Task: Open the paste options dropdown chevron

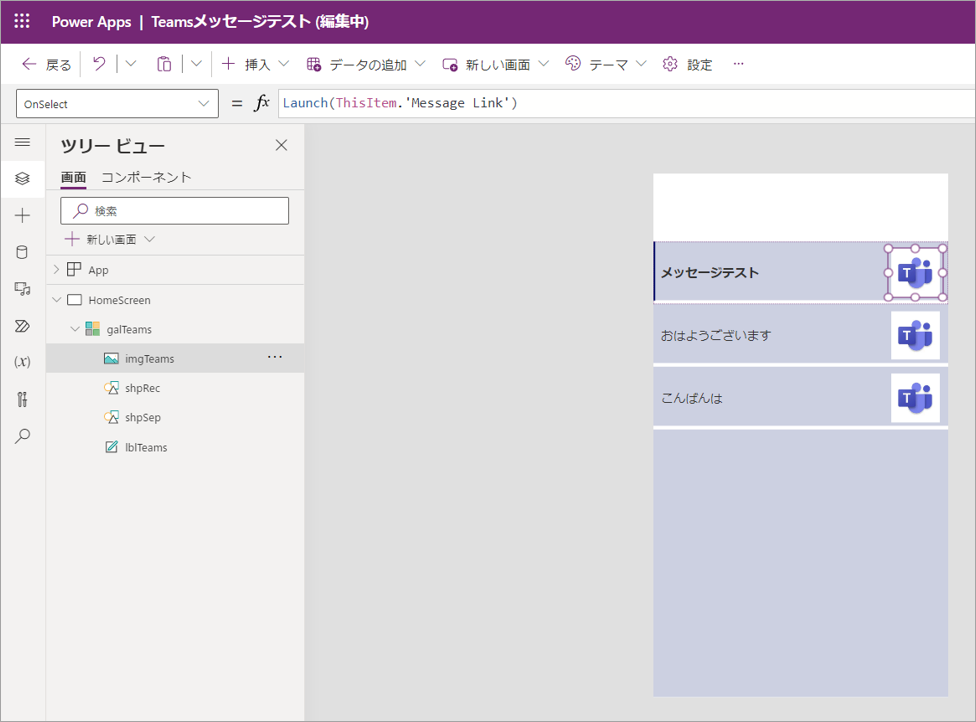Action: (x=196, y=63)
